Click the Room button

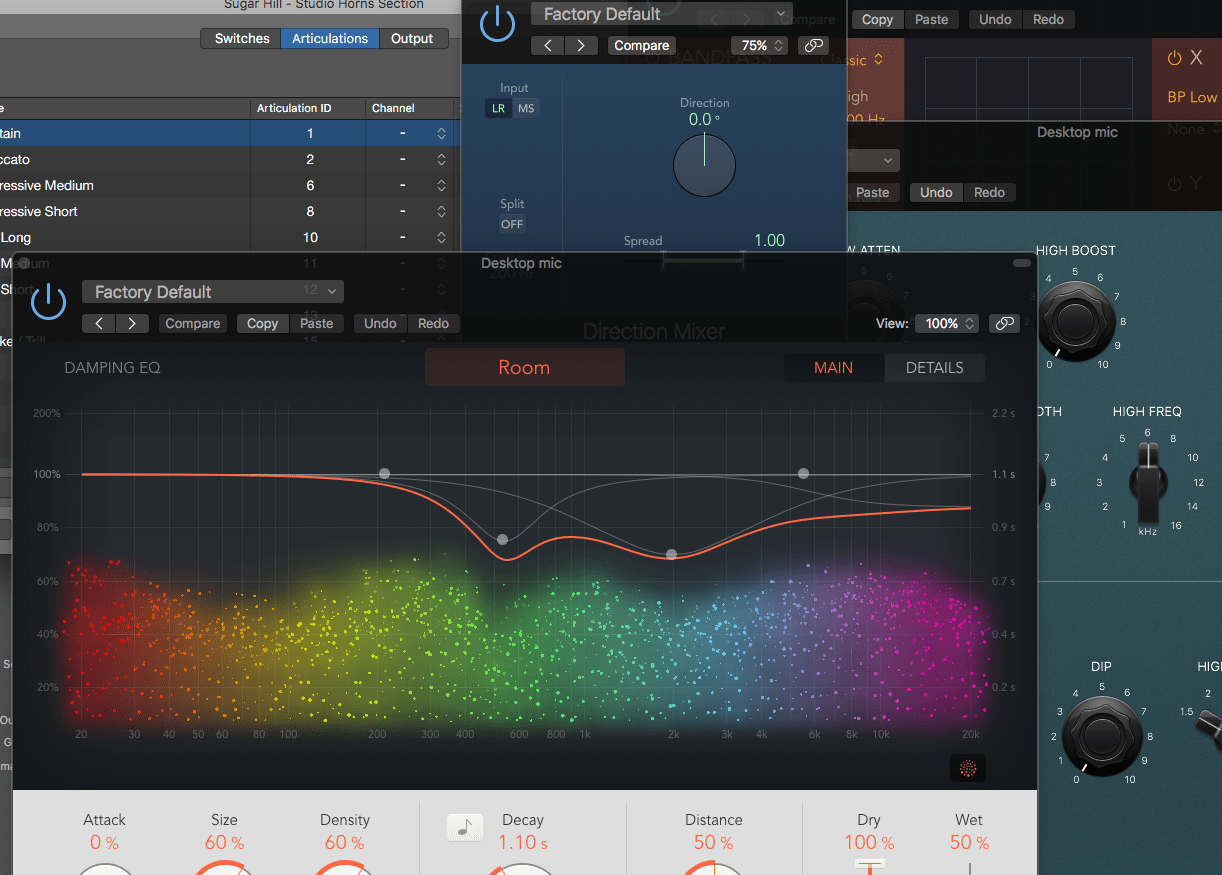click(x=524, y=367)
